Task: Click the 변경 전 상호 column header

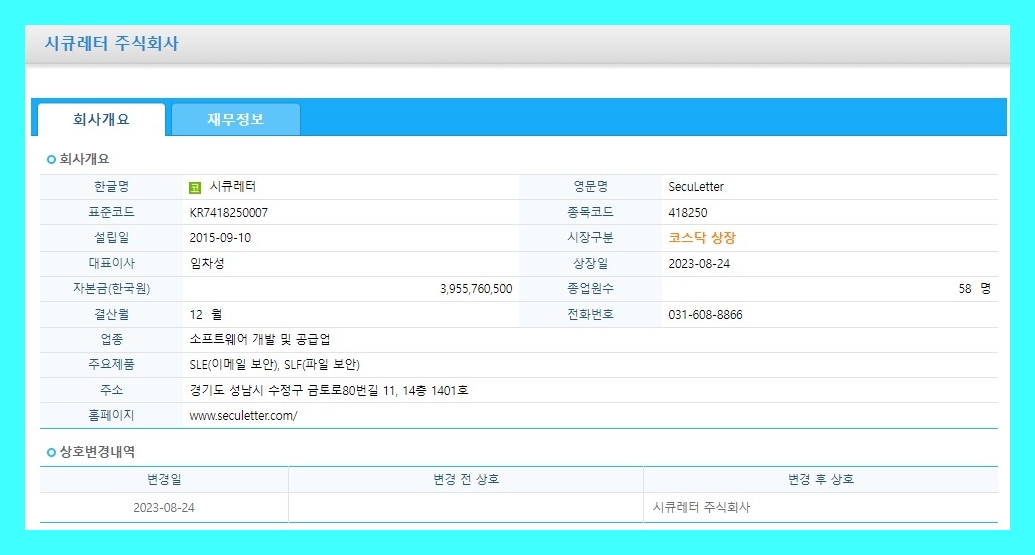Action: coord(466,479)
